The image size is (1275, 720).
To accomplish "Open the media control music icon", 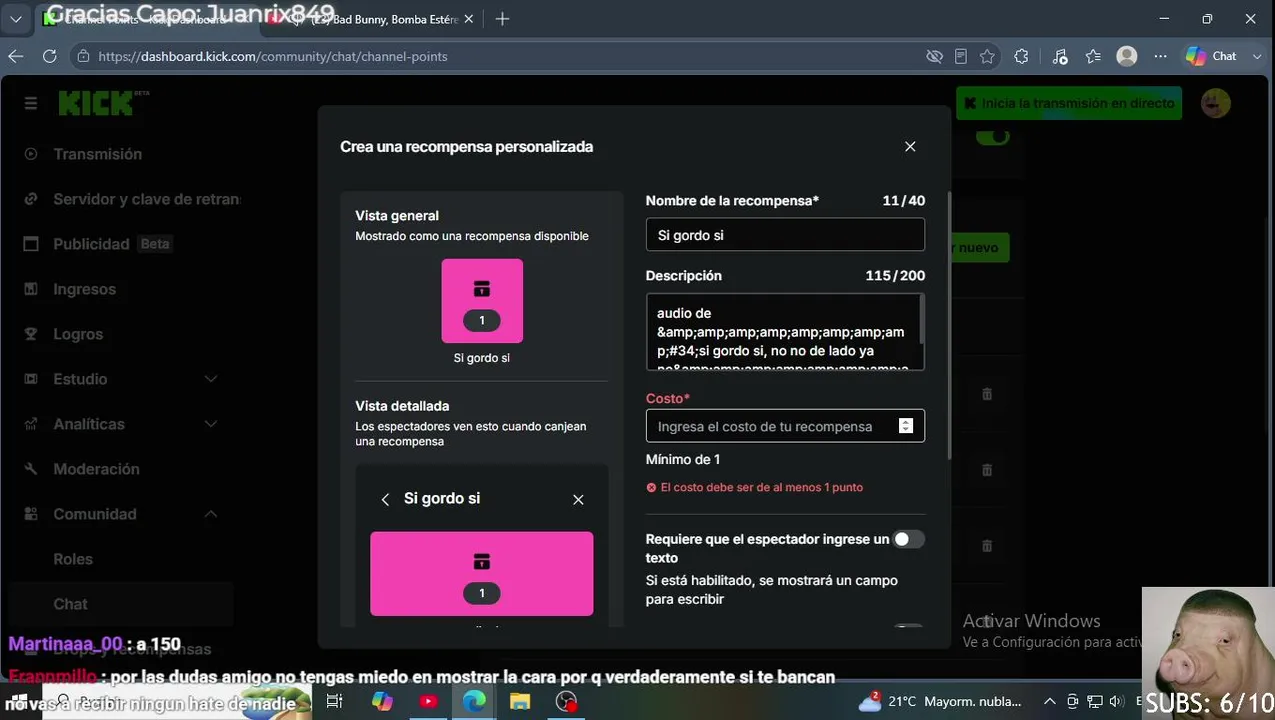I will tap(1060, 56).
